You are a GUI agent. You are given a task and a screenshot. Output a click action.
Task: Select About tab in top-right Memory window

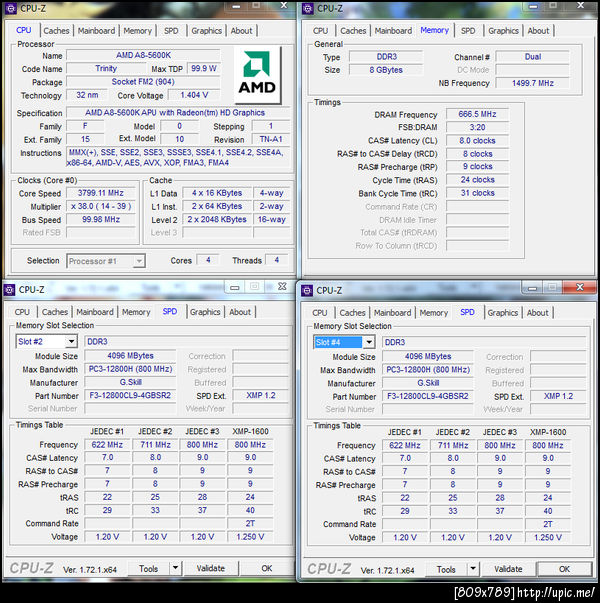pyautogui.click(x=538, y=31)
